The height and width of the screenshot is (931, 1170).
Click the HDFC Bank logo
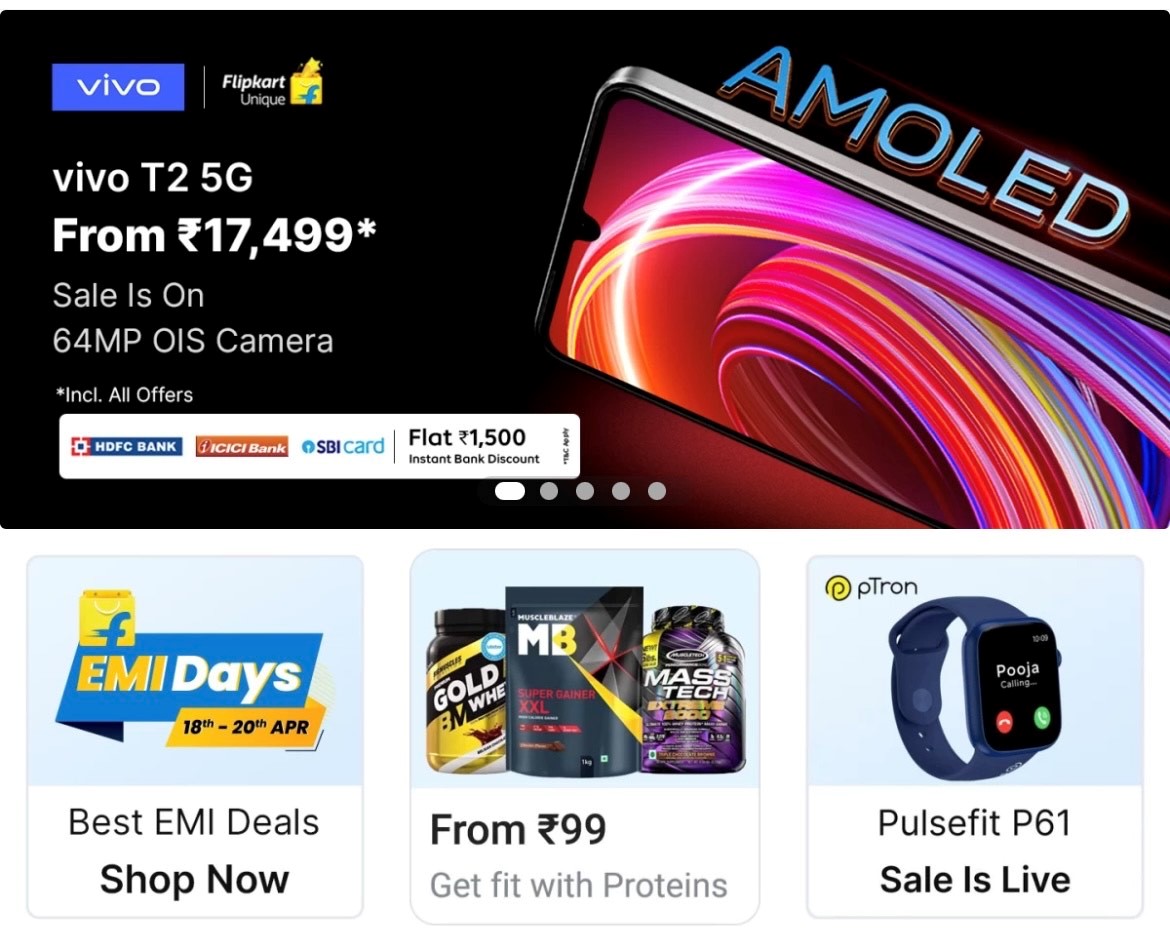[126, 446]
